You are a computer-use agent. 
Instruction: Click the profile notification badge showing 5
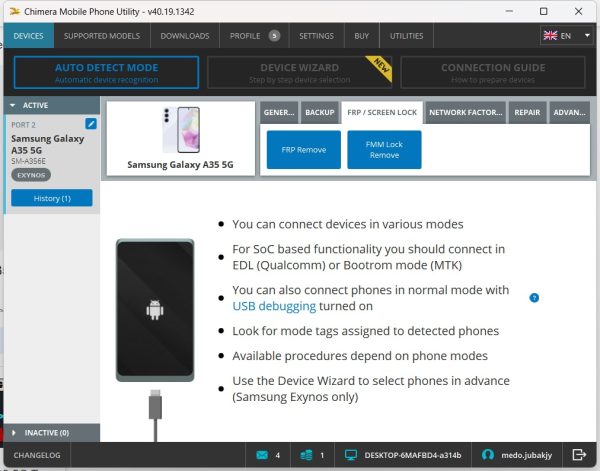pyautogui.click(x=274, y=36)
